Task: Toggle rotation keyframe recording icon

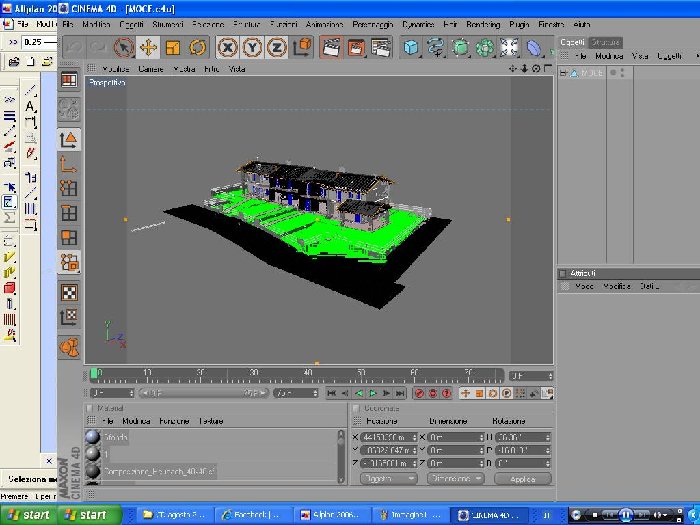Action: click(493, 393)
